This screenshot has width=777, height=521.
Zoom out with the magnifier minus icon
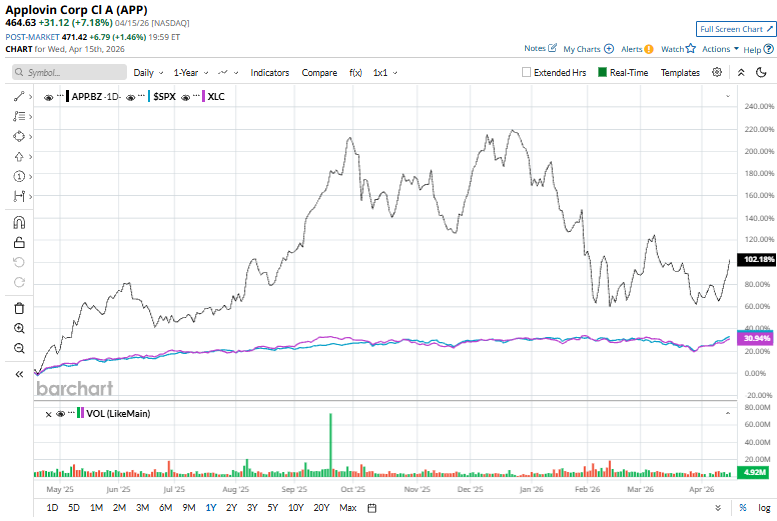(19, 348)
